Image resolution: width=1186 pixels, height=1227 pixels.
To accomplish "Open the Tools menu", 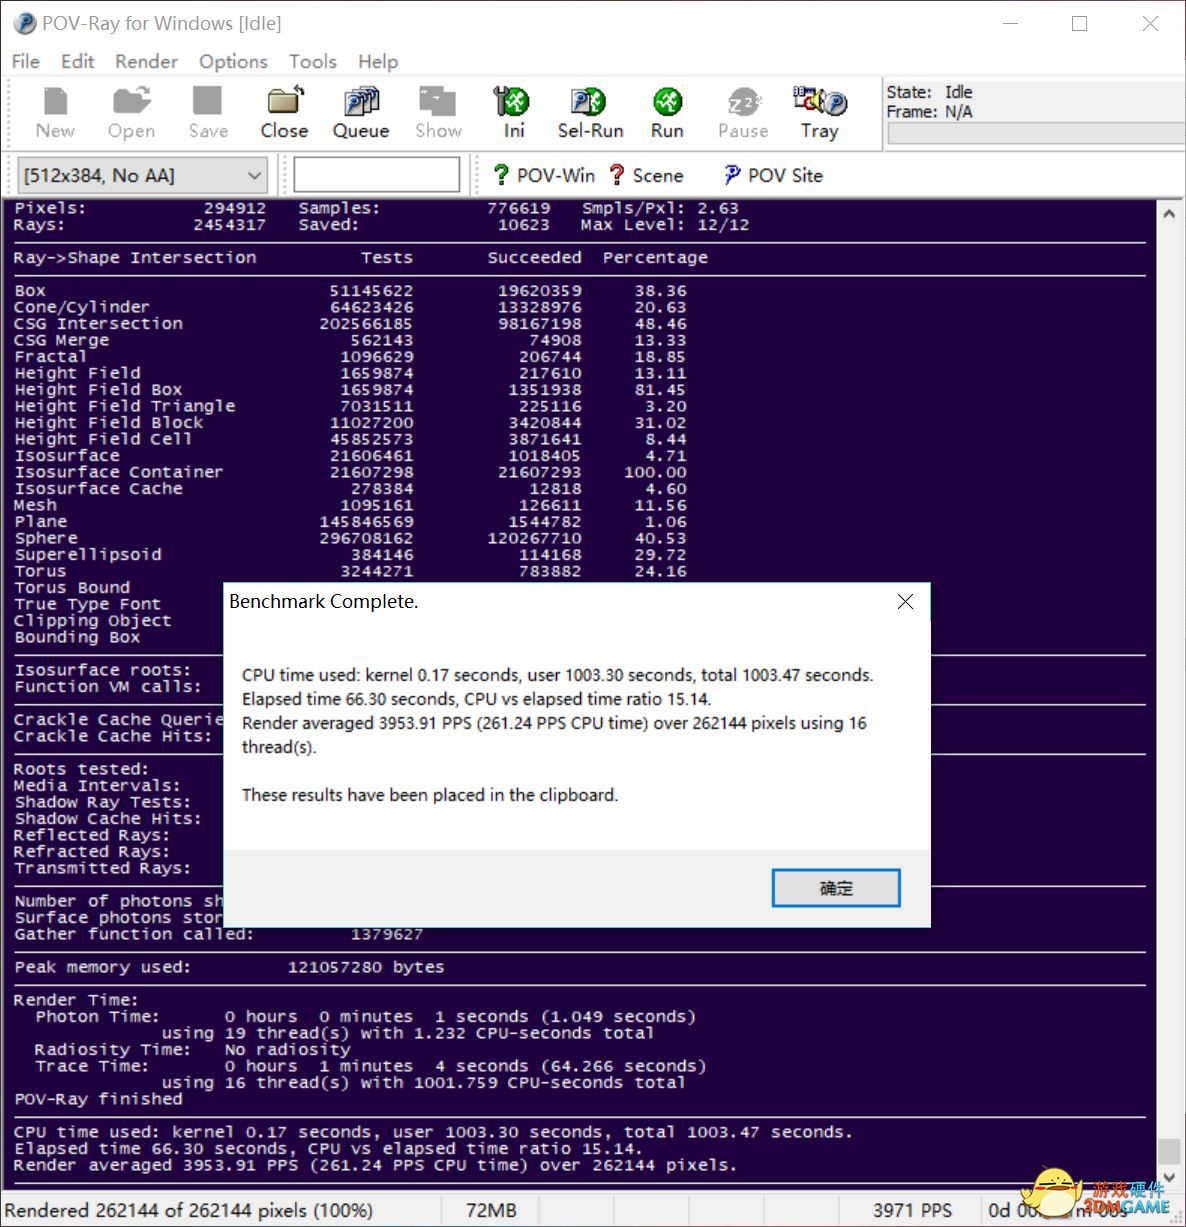I will tap(313, 61).
